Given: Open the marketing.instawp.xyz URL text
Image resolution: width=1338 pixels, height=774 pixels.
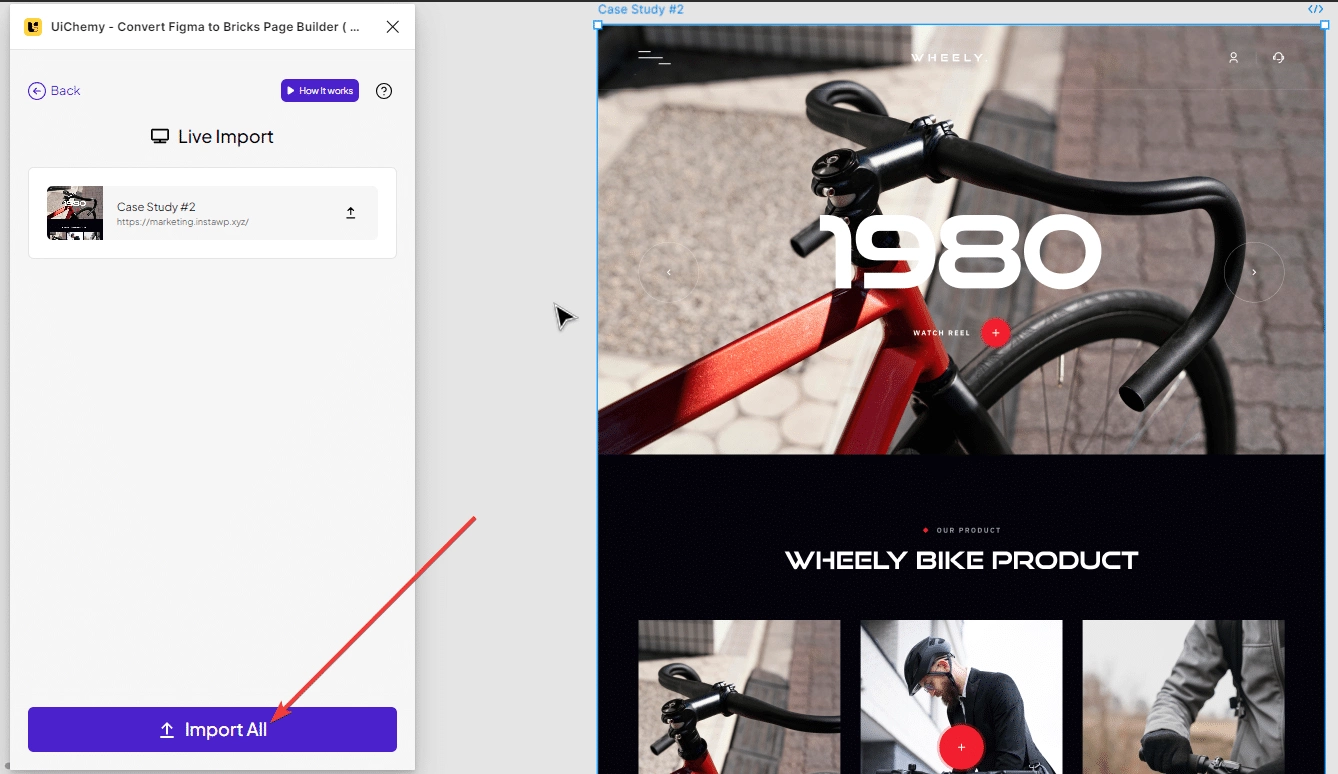Looking at the screenshot, I should pyautogui.click(x=182, y=222).
